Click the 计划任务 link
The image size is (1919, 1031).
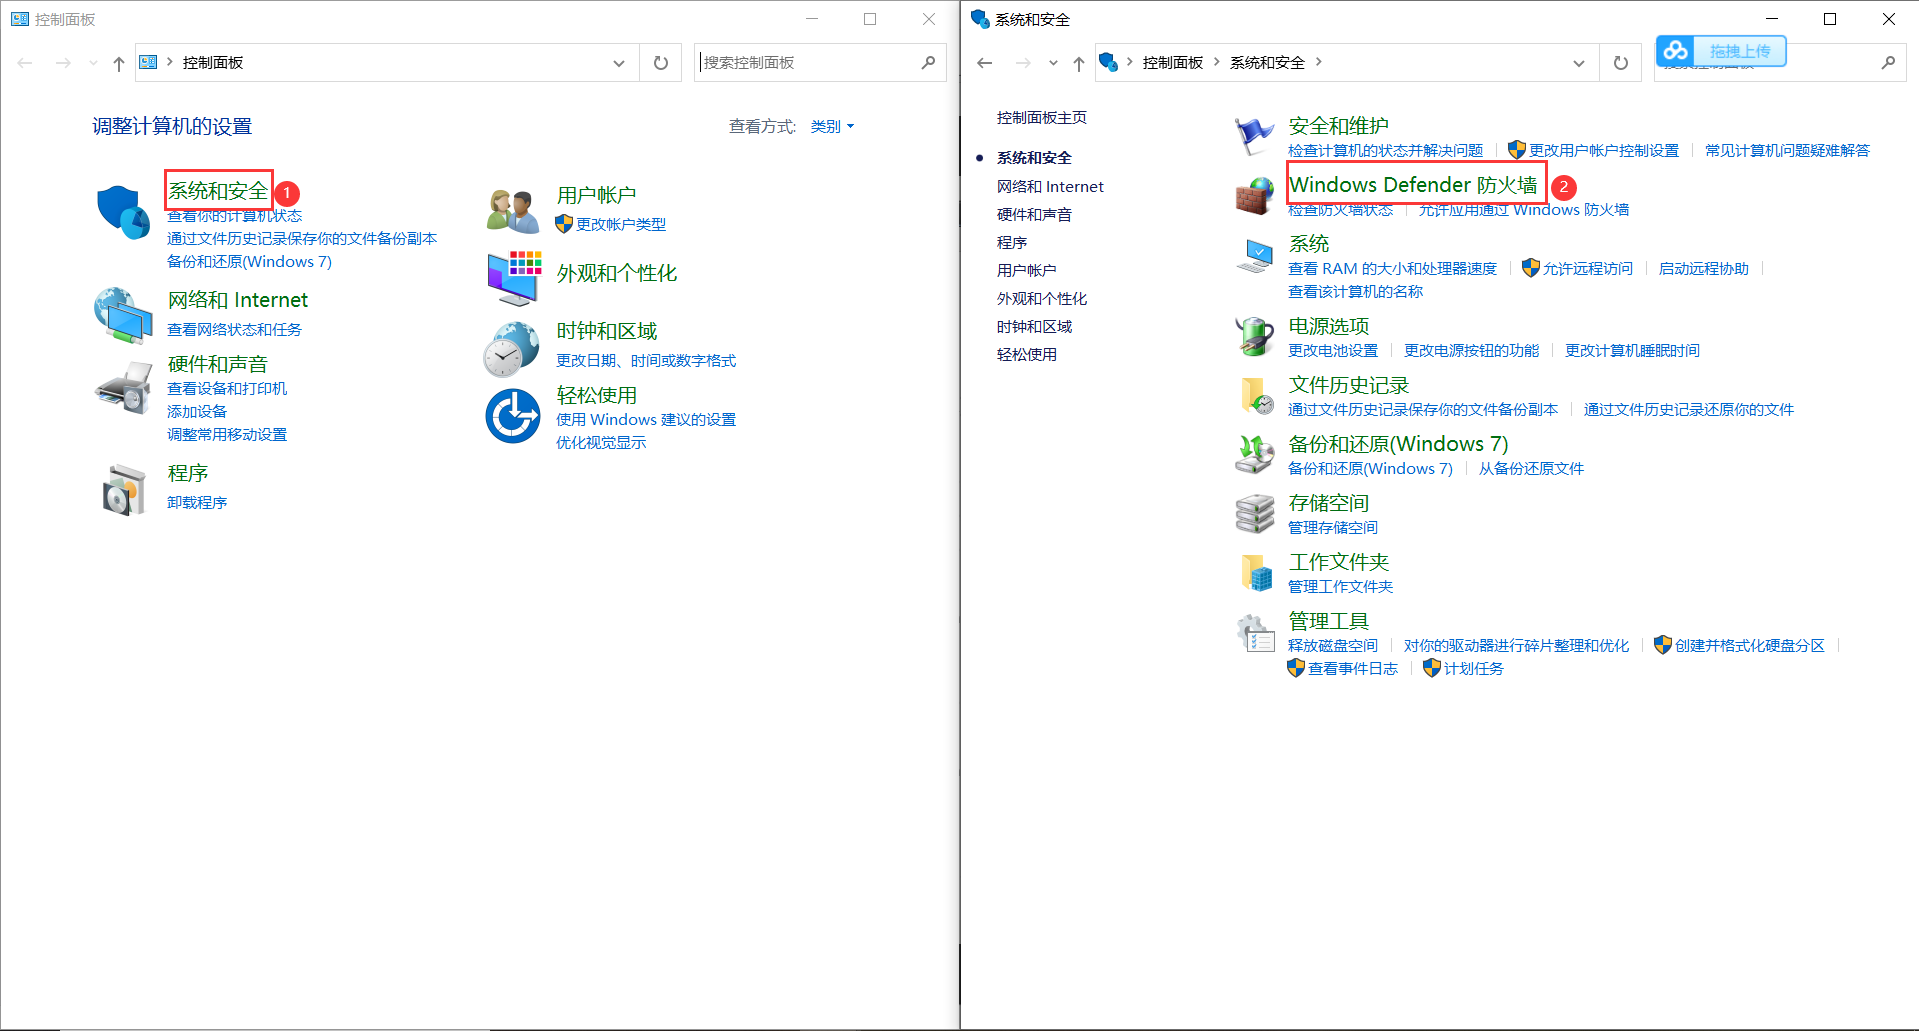[x=1474, y=669]
